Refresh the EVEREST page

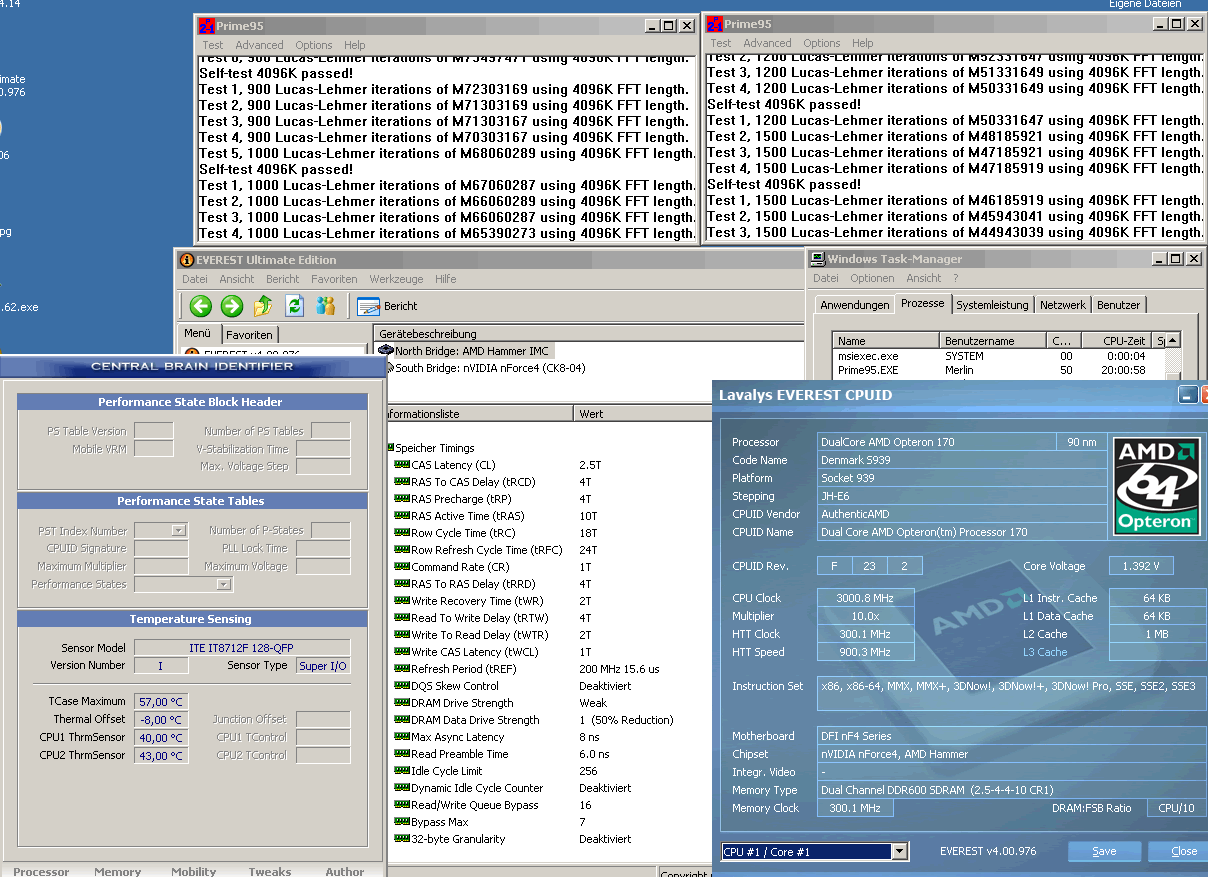coord(294,305)
